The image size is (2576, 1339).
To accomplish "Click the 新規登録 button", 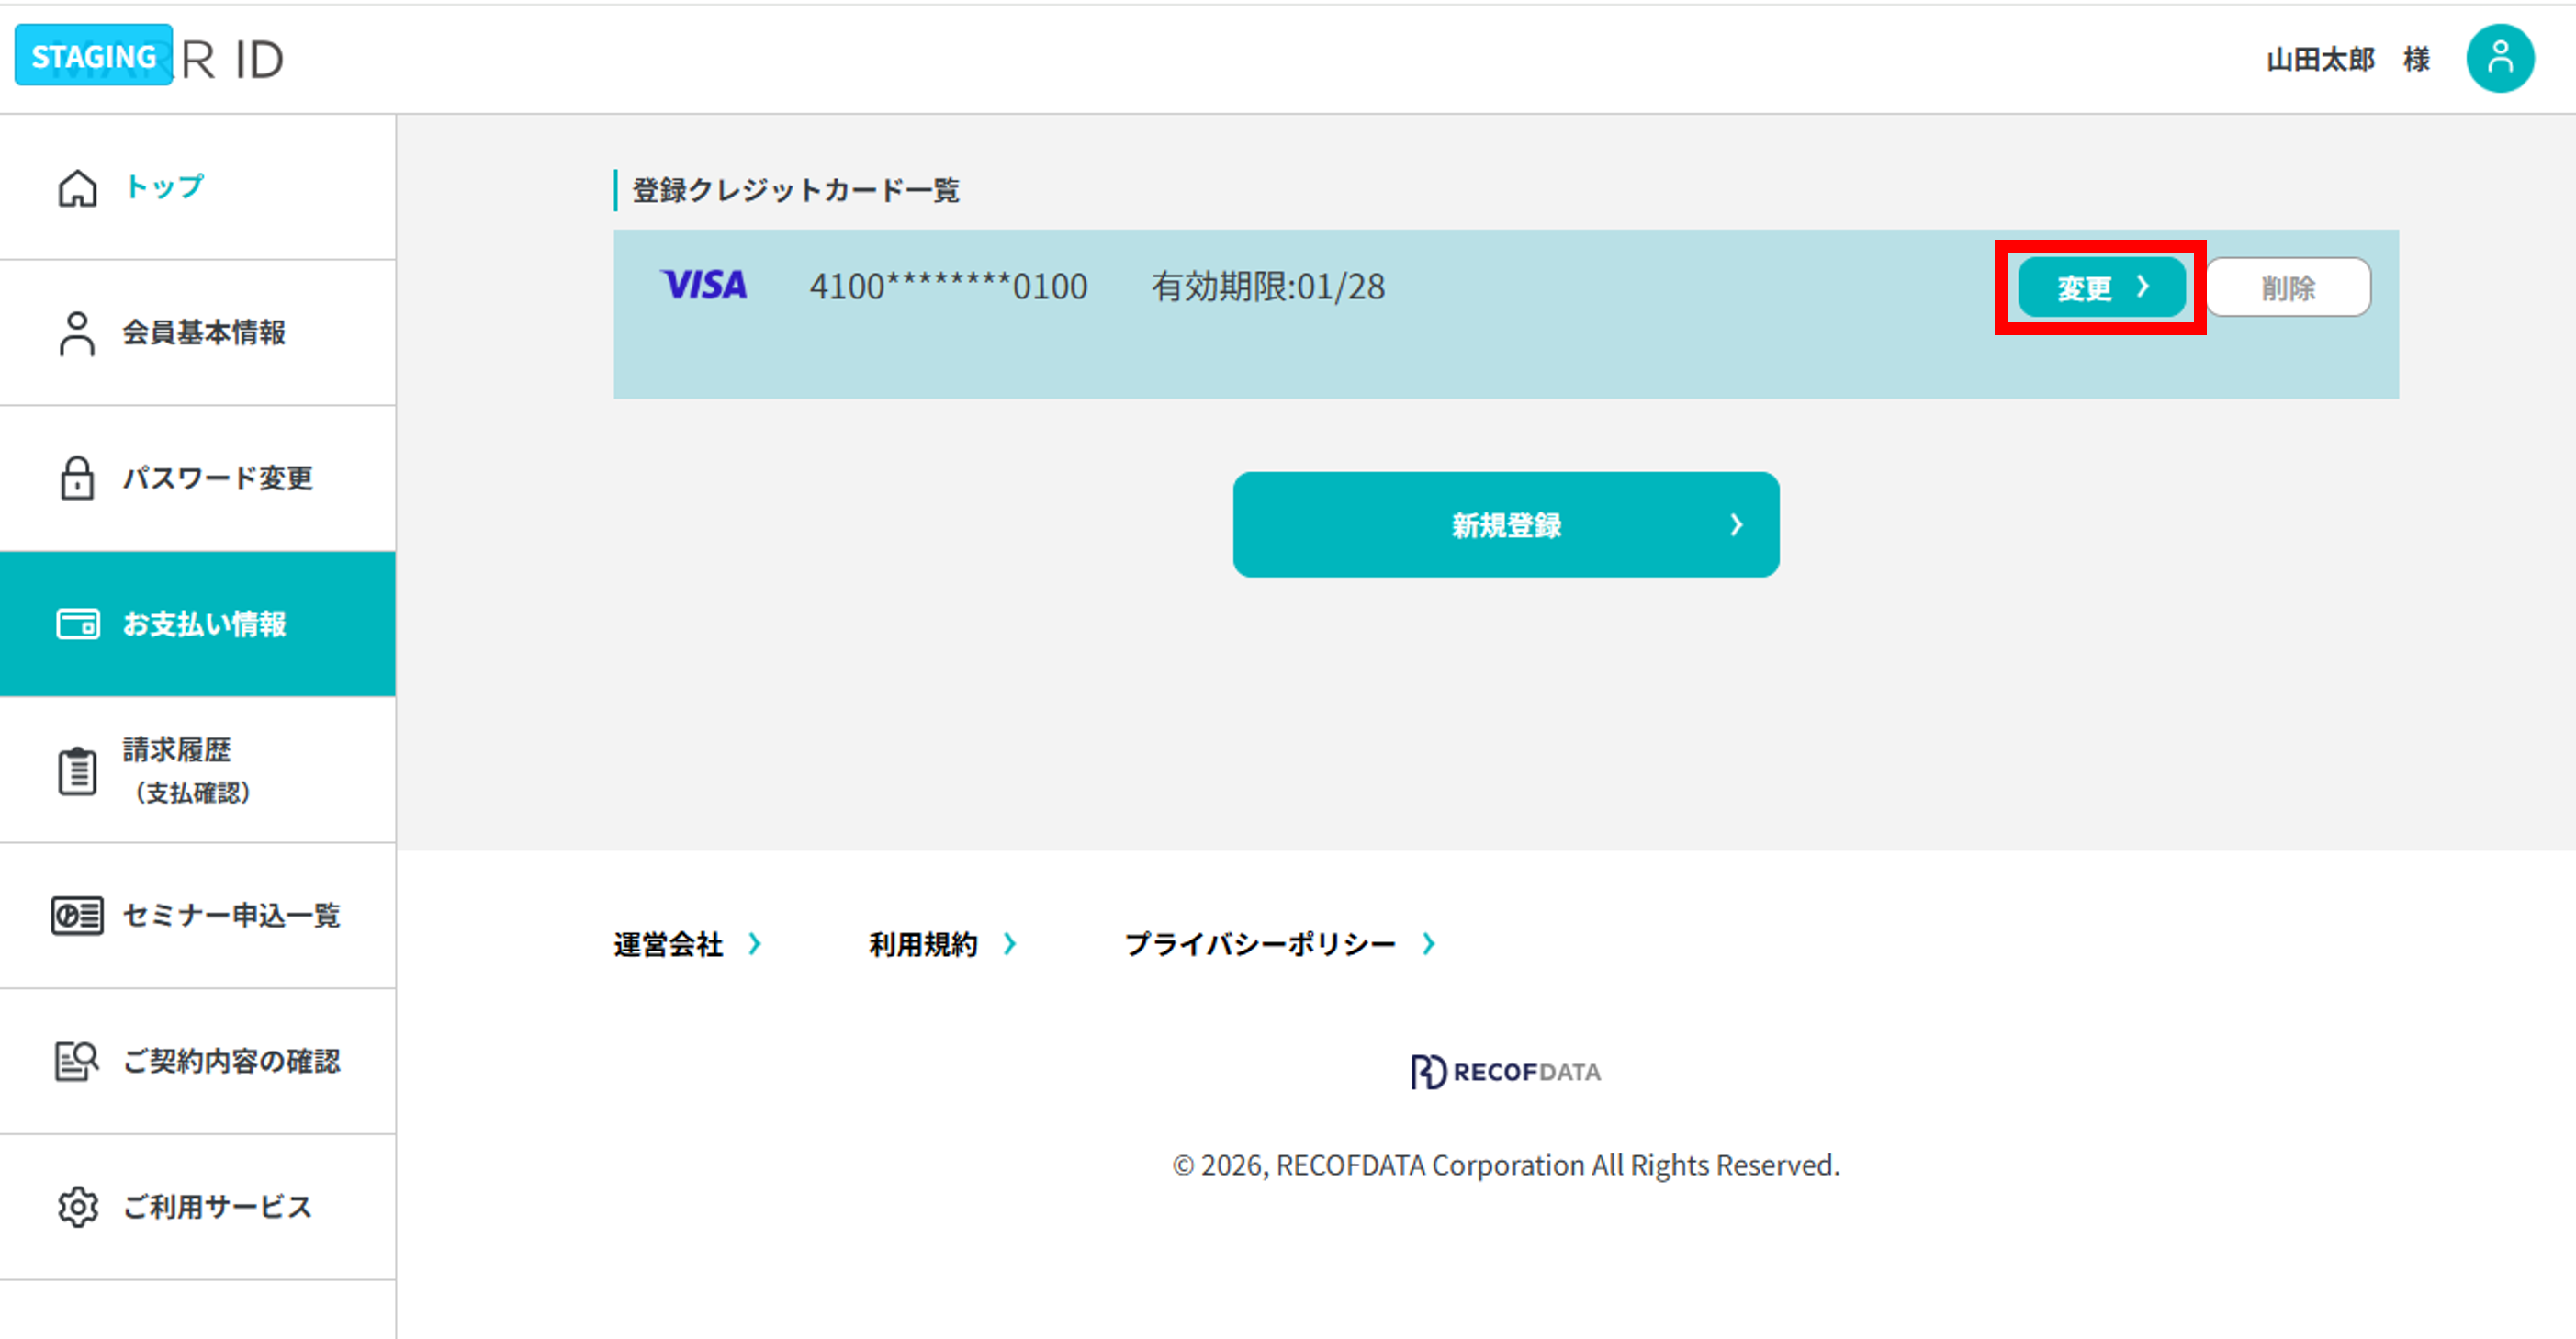I will [1505, 525].
